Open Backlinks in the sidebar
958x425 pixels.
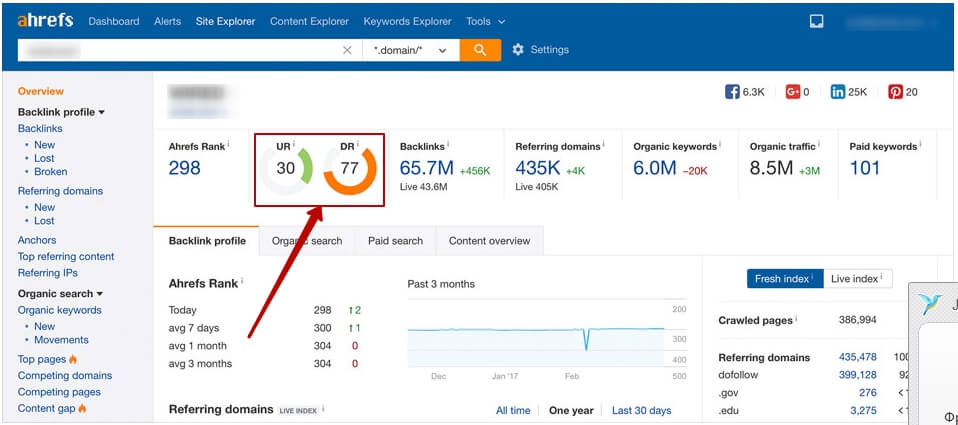point(40,129)
